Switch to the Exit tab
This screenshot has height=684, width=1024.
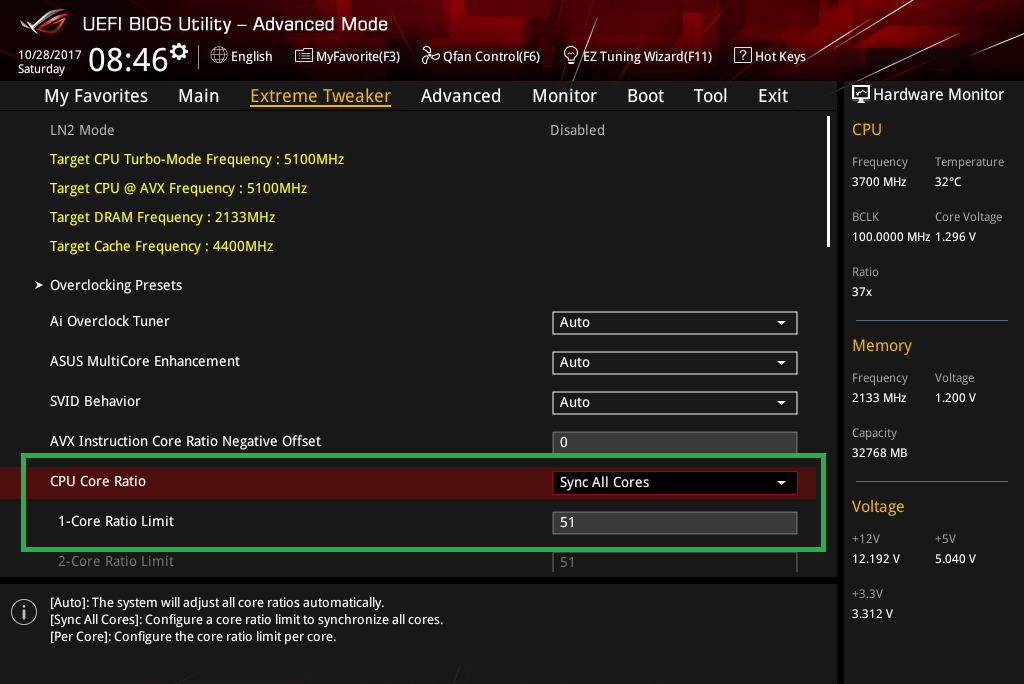[773, 96]
